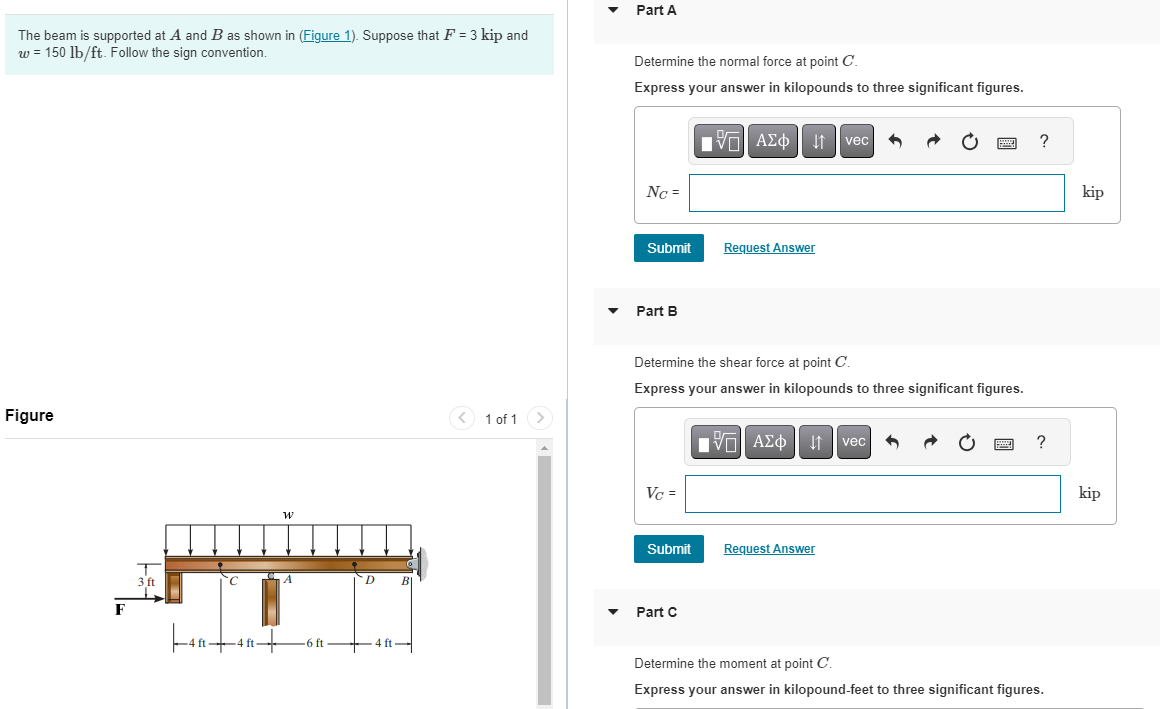This screenshot has height=709, width=1160.
Task: Click Request Answer for Part B
Action: [768, 548]
